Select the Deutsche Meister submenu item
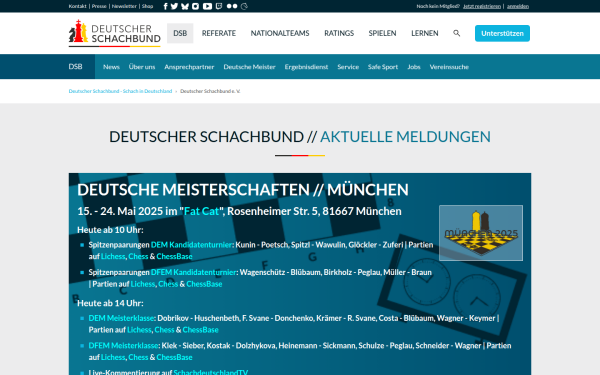The image size is (600, 375). pyautogui.click(x=249, y=67)
